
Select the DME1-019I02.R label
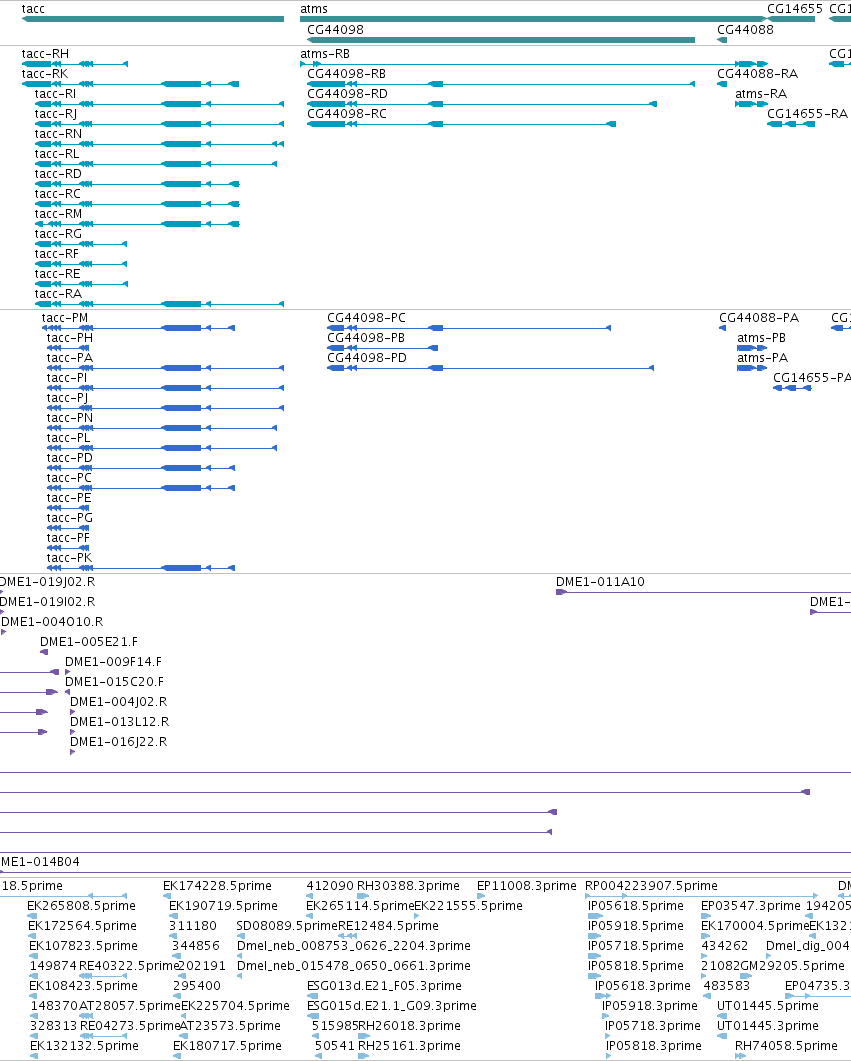(47, 602)
